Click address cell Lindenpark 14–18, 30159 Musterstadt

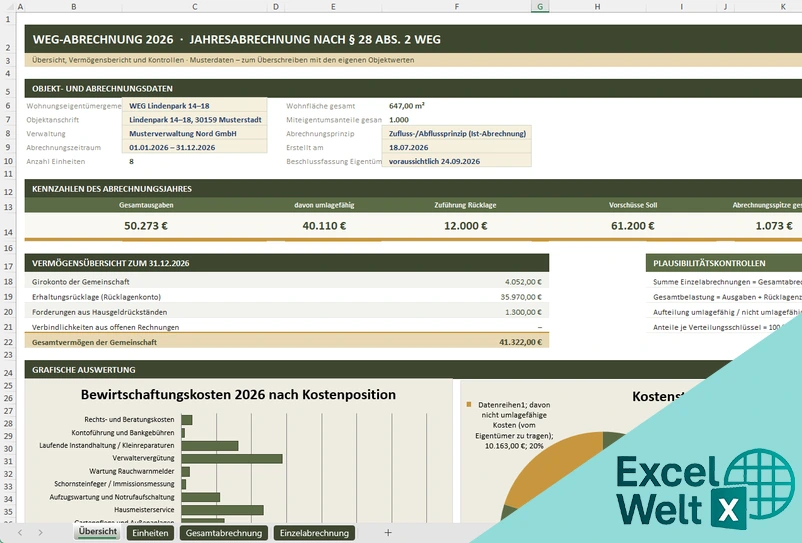click(194, 120)
